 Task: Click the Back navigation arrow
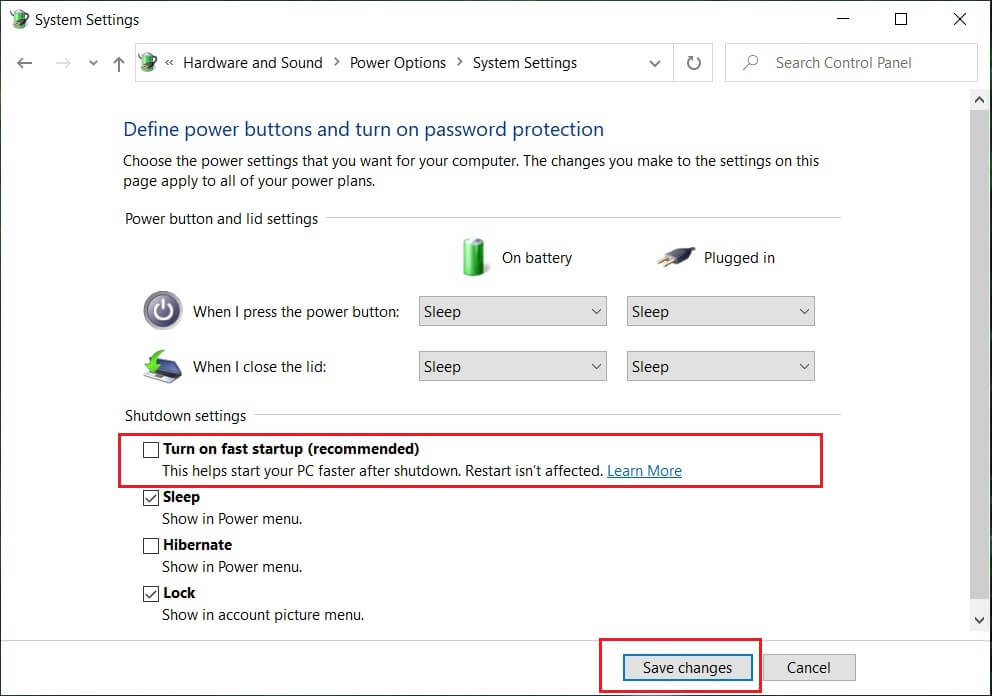pyautogui.click(x=25, y=63)
